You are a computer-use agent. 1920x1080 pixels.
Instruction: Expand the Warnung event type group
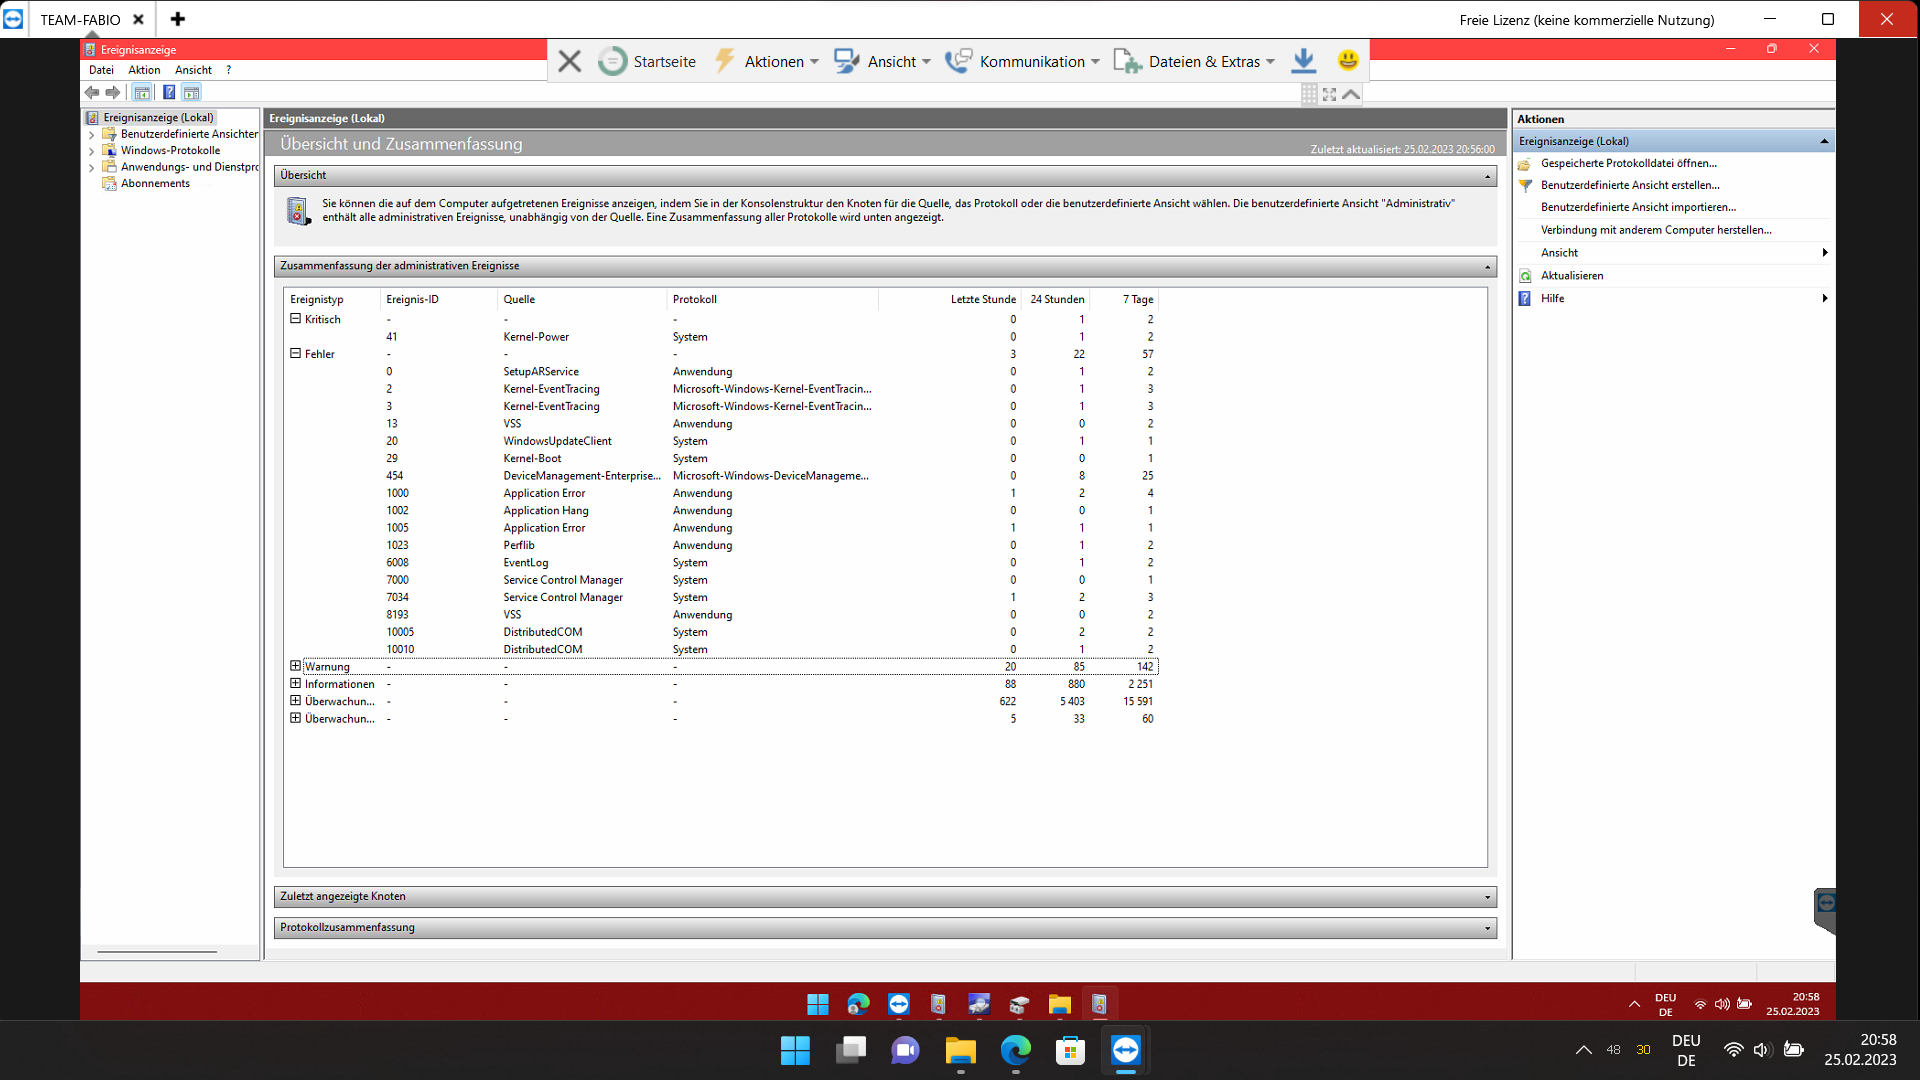coord(295,666)
